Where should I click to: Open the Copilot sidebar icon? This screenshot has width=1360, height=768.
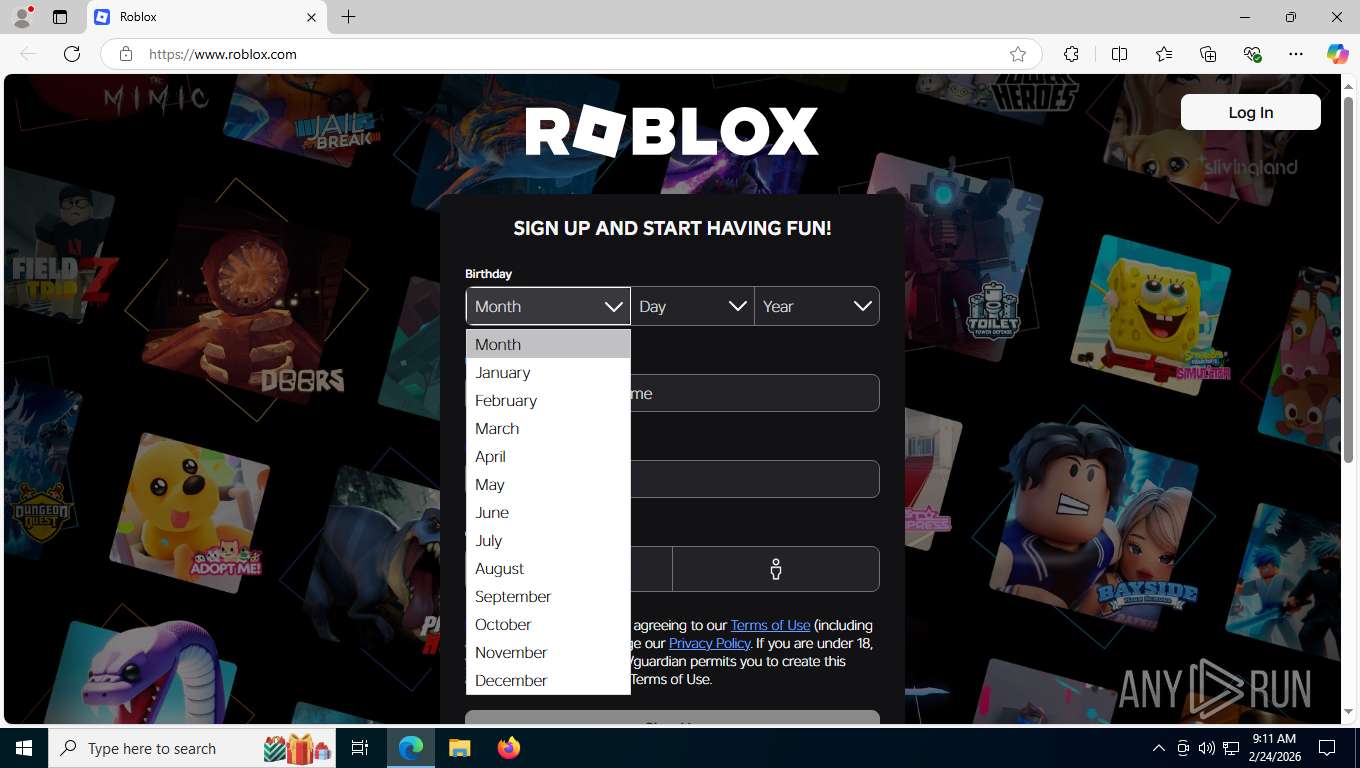(1337, 54)
